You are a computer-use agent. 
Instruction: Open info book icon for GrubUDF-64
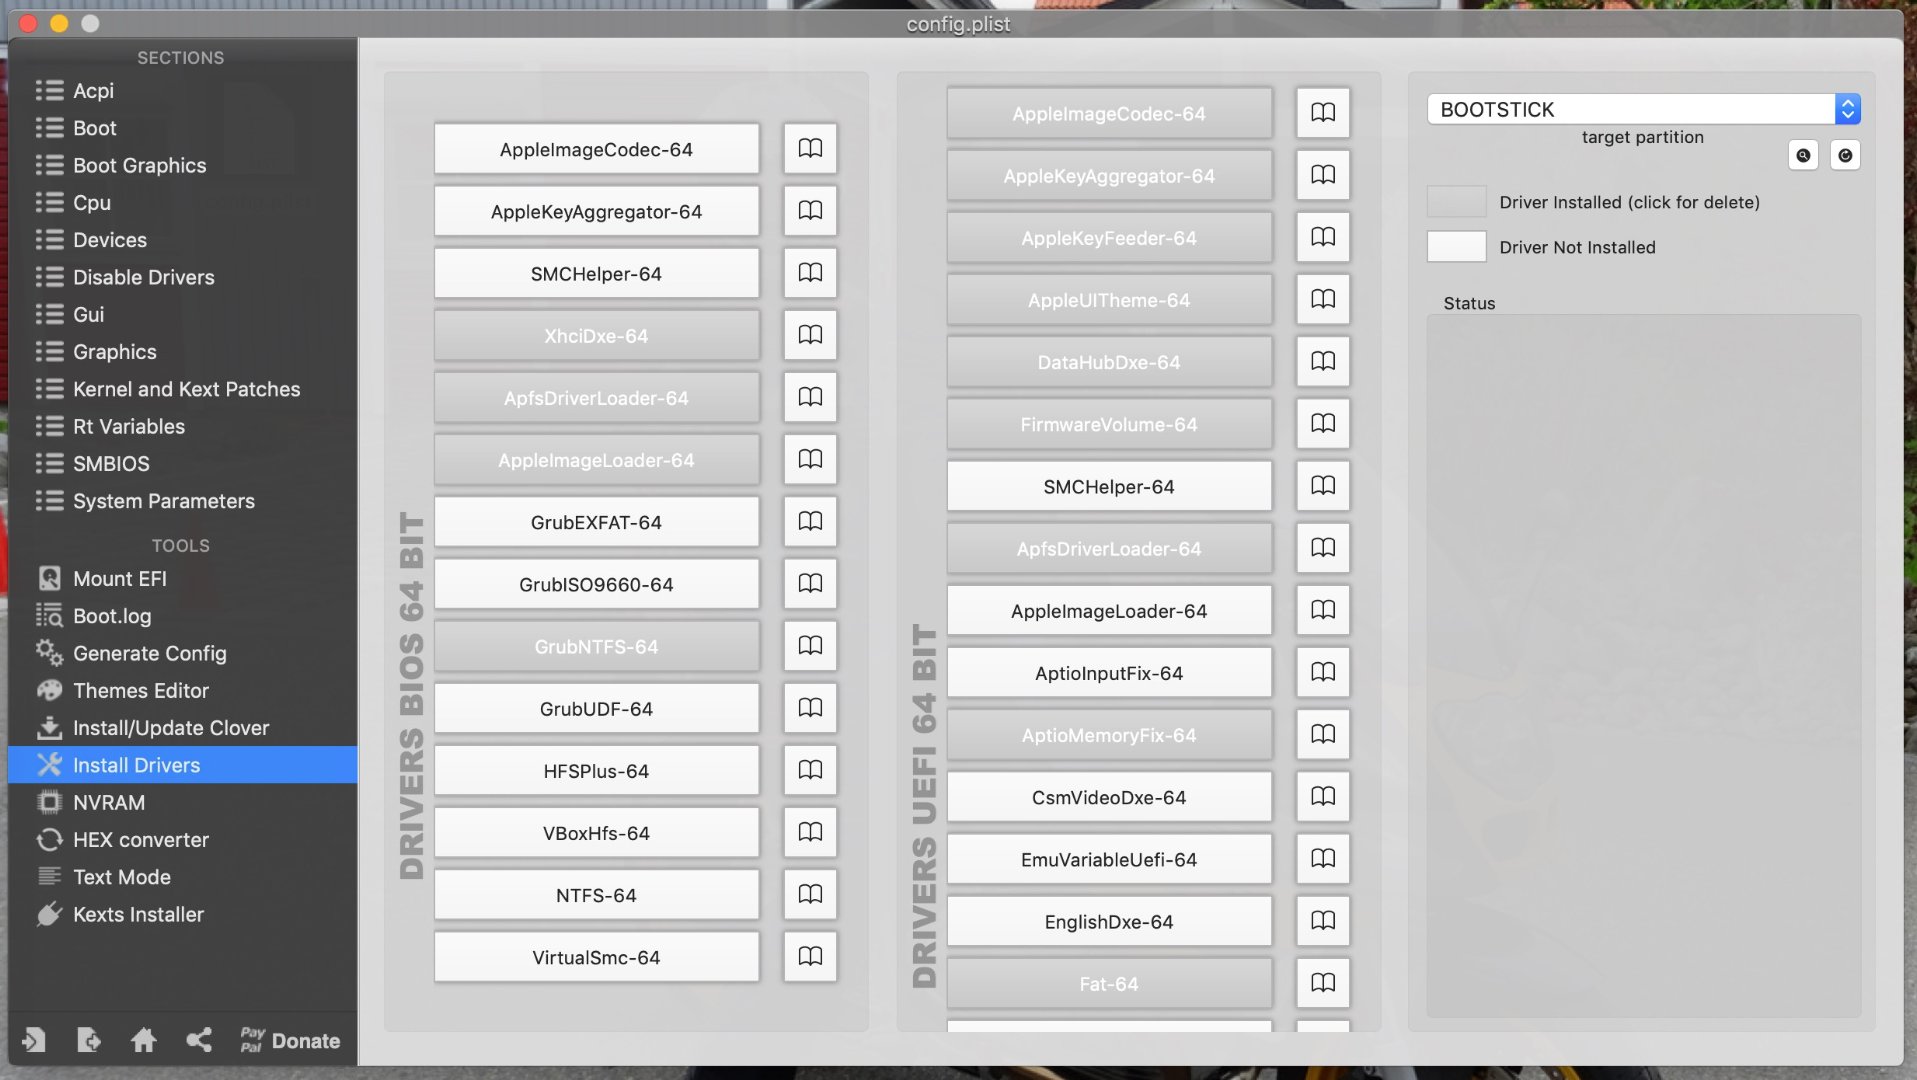[810, 708]
